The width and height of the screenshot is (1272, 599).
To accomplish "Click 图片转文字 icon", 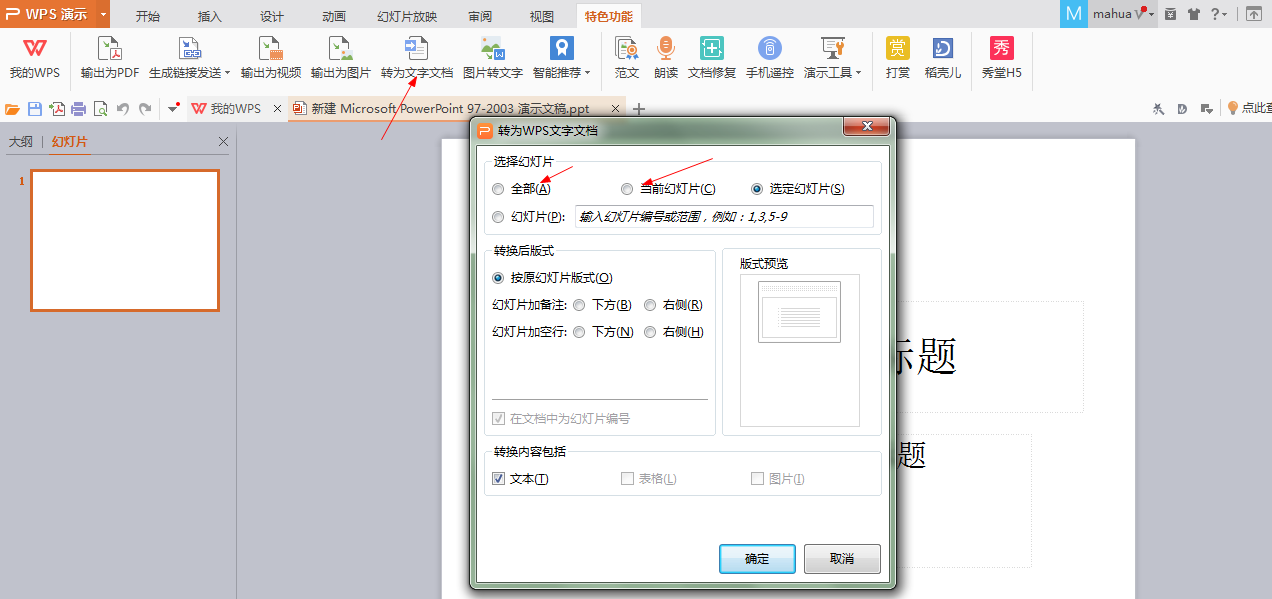I will tap(492, 48).
